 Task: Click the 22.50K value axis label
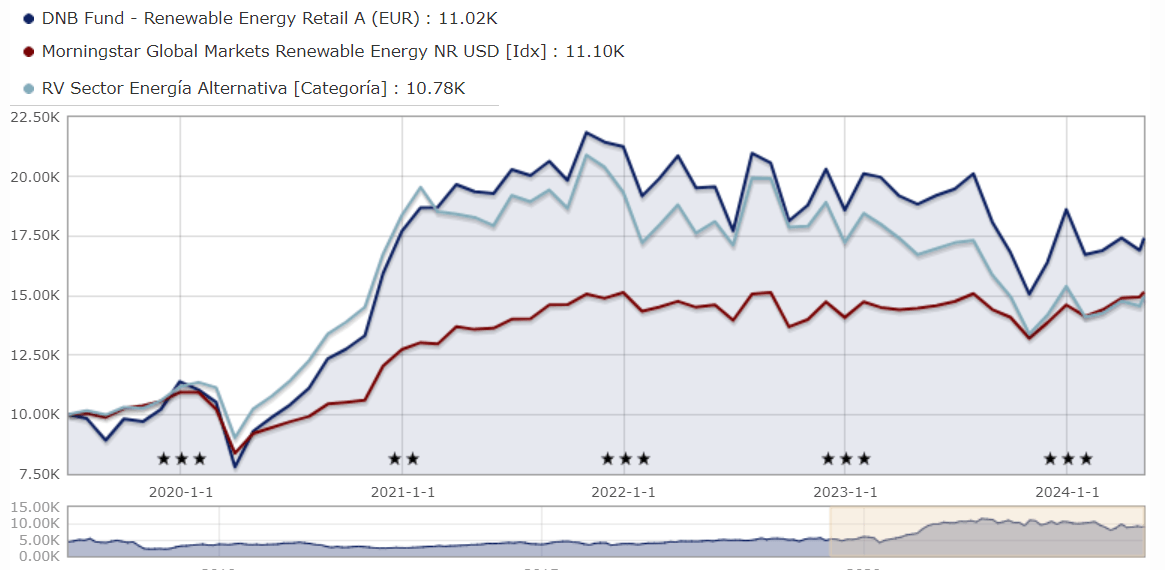click(34, 117)
